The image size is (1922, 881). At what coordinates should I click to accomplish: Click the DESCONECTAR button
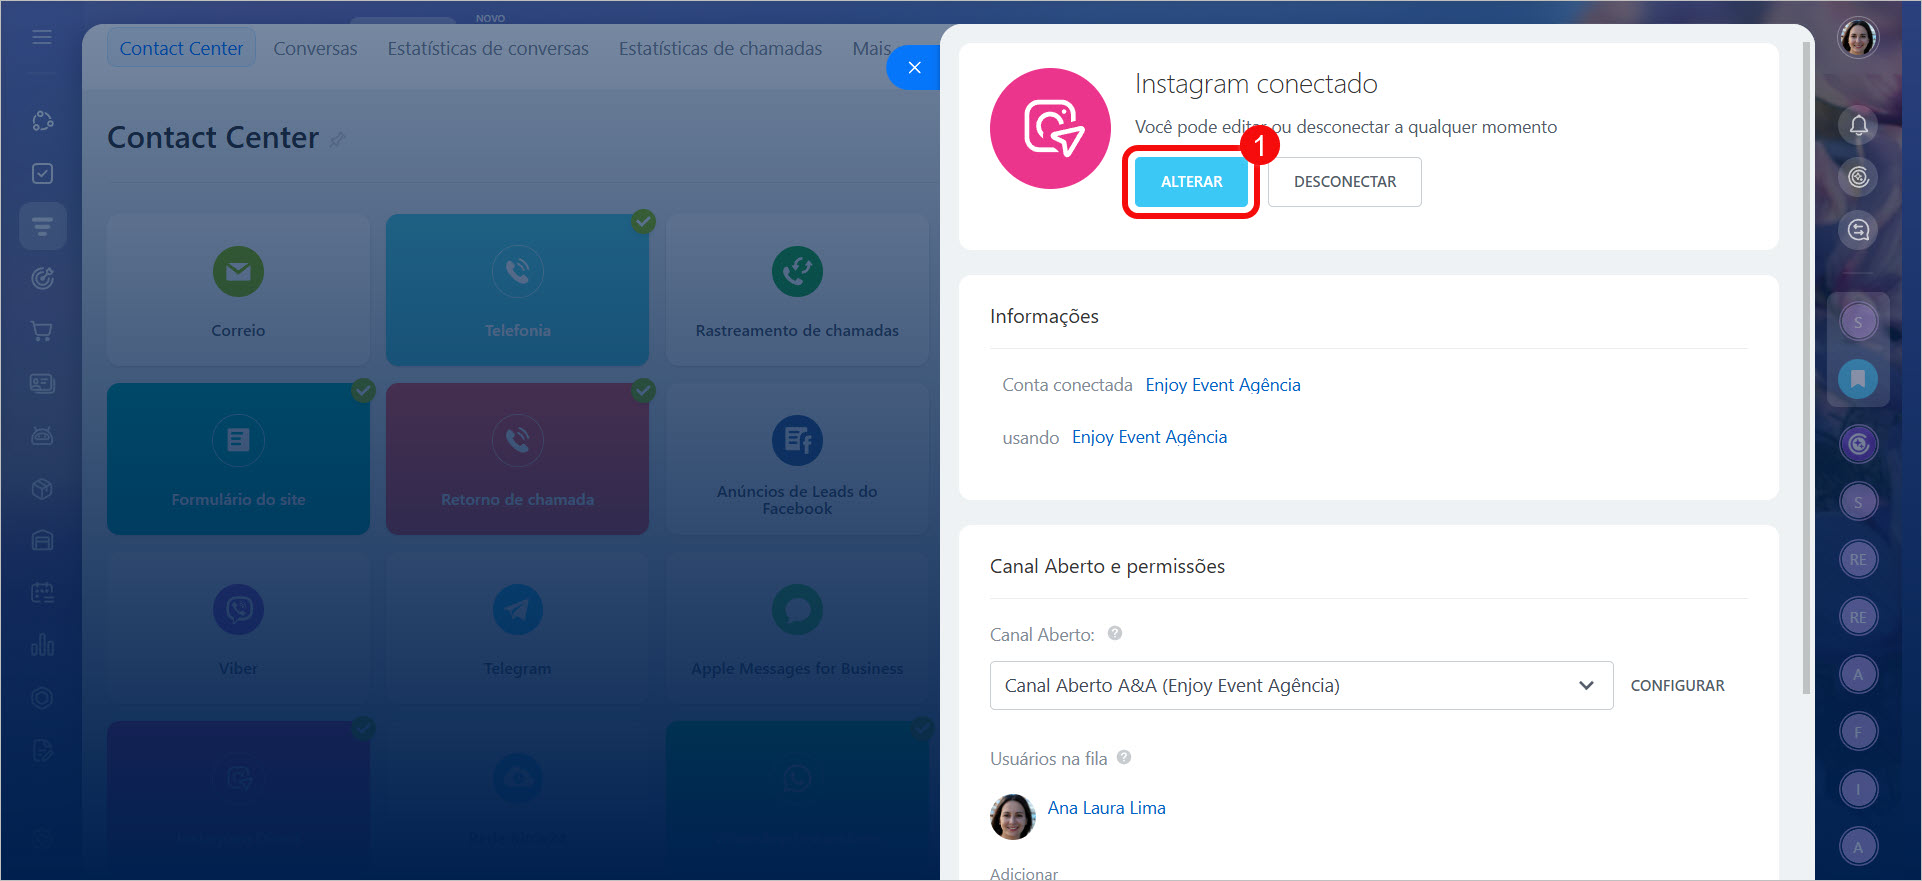tap(1345, 182)
